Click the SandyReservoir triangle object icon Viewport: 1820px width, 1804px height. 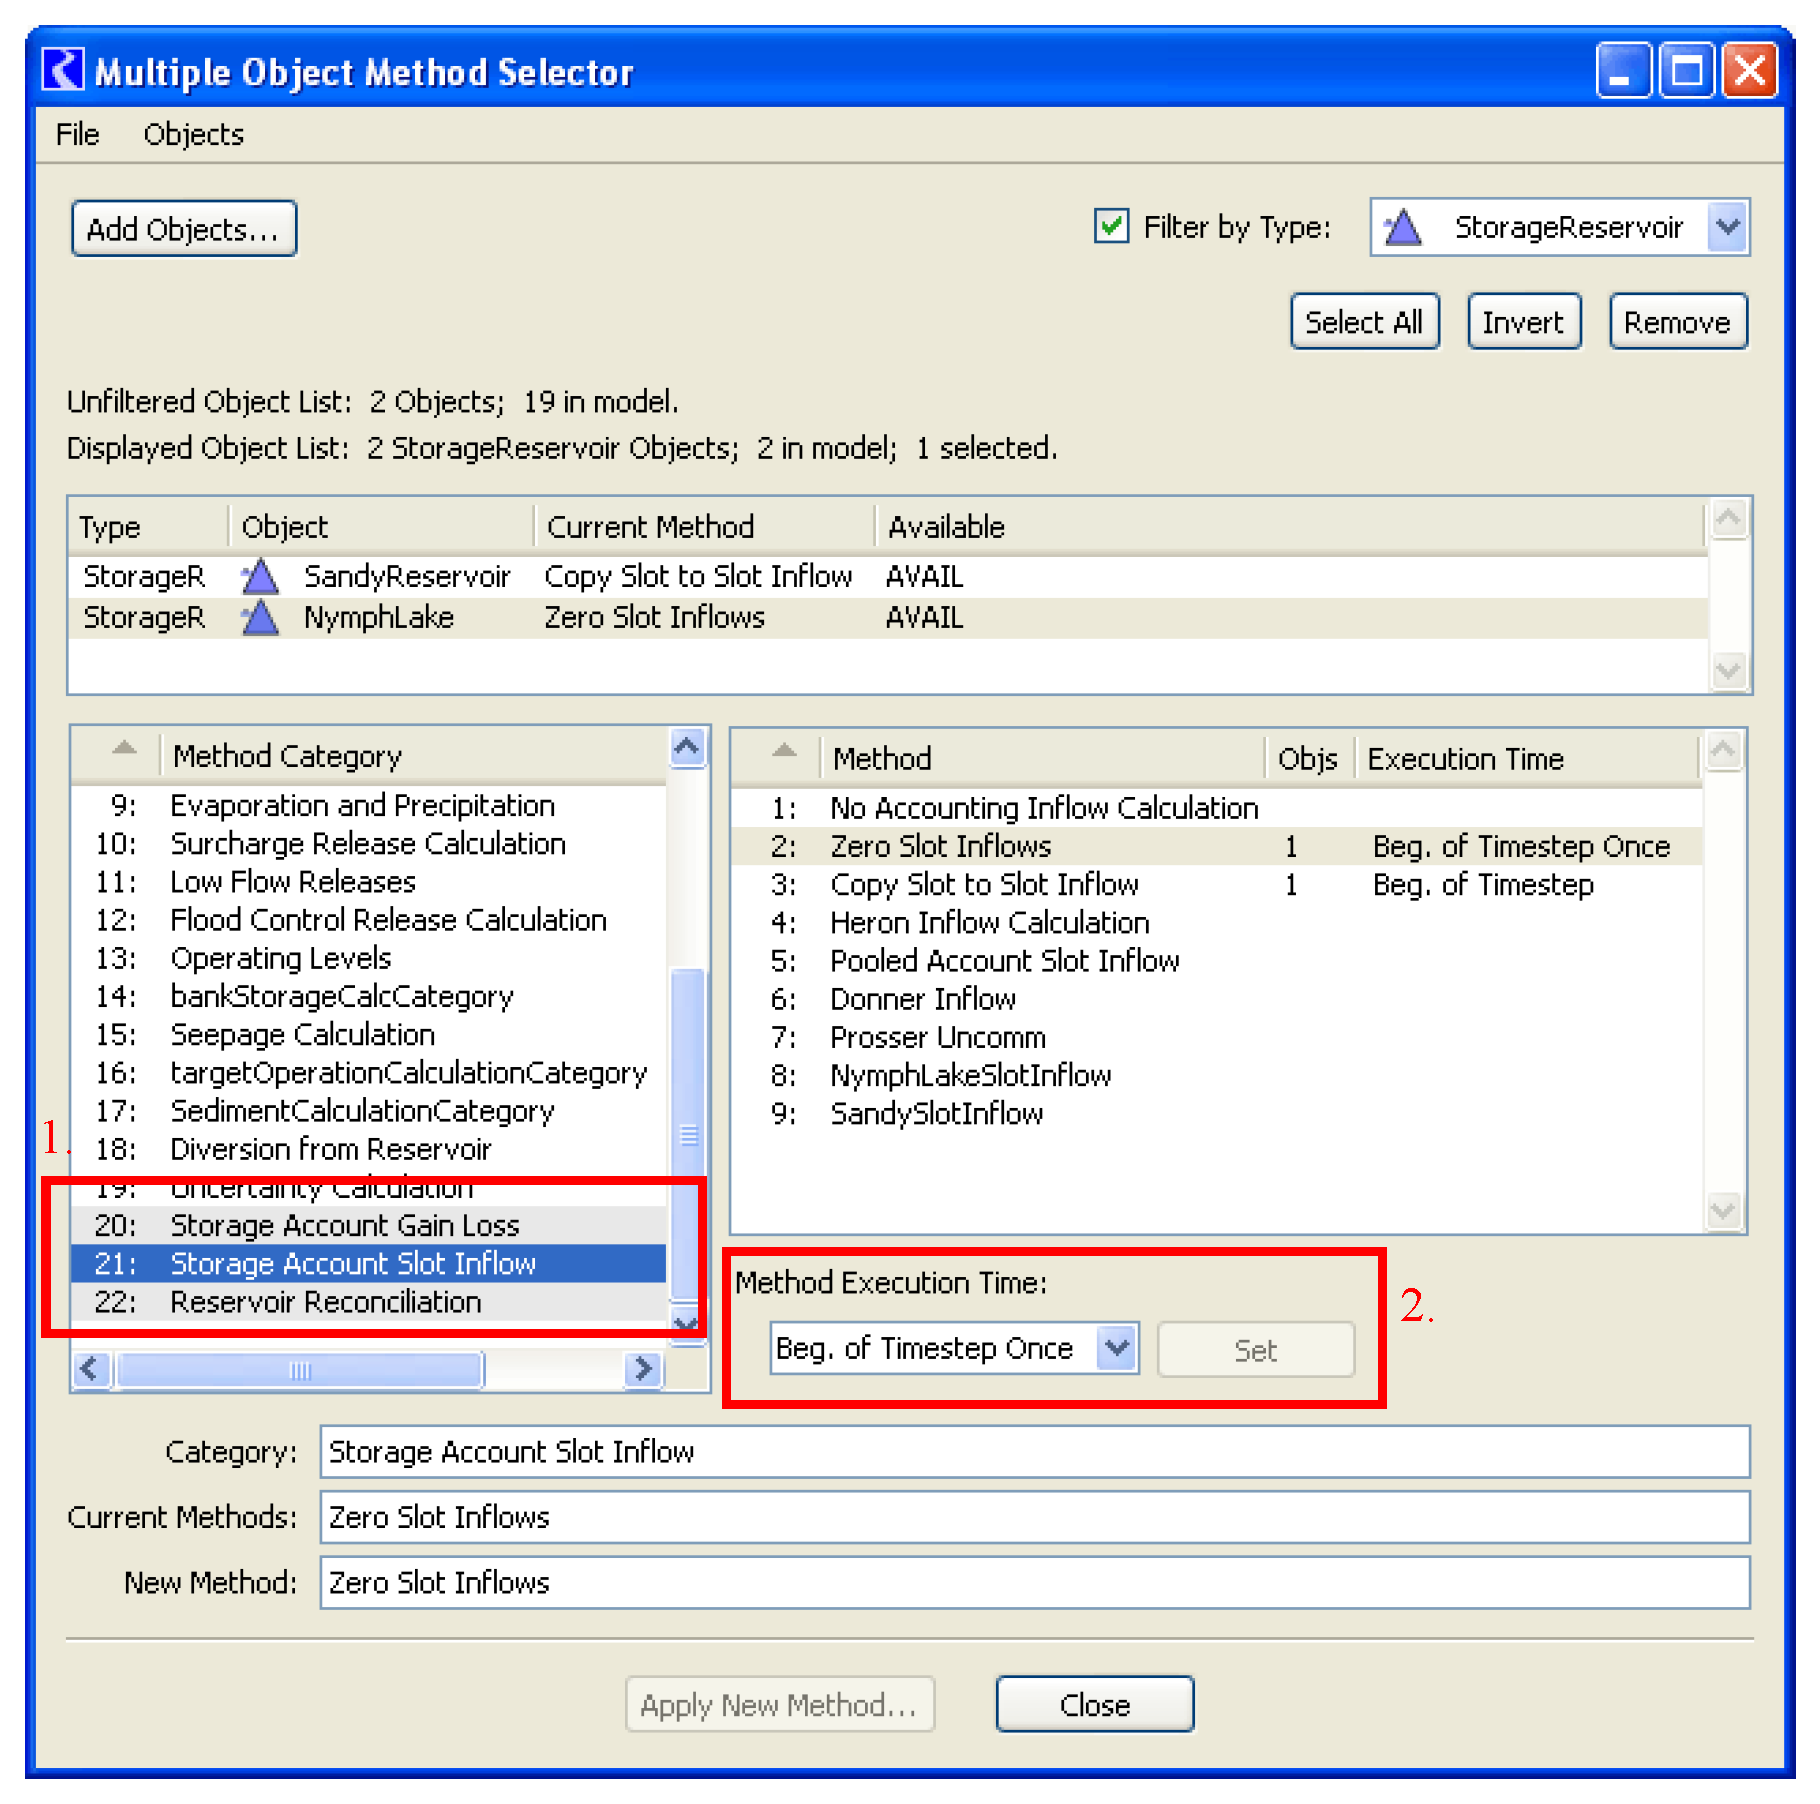click(260, 577)
